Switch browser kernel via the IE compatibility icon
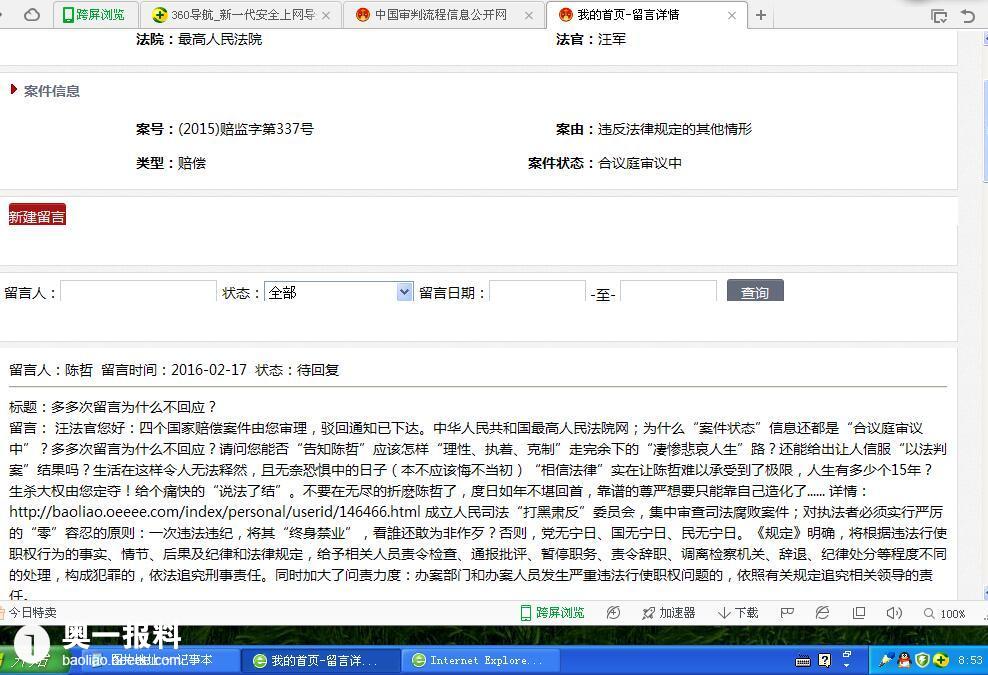Image resolution: width=988 pixels, height=675 pixels. tap(821, 613)
